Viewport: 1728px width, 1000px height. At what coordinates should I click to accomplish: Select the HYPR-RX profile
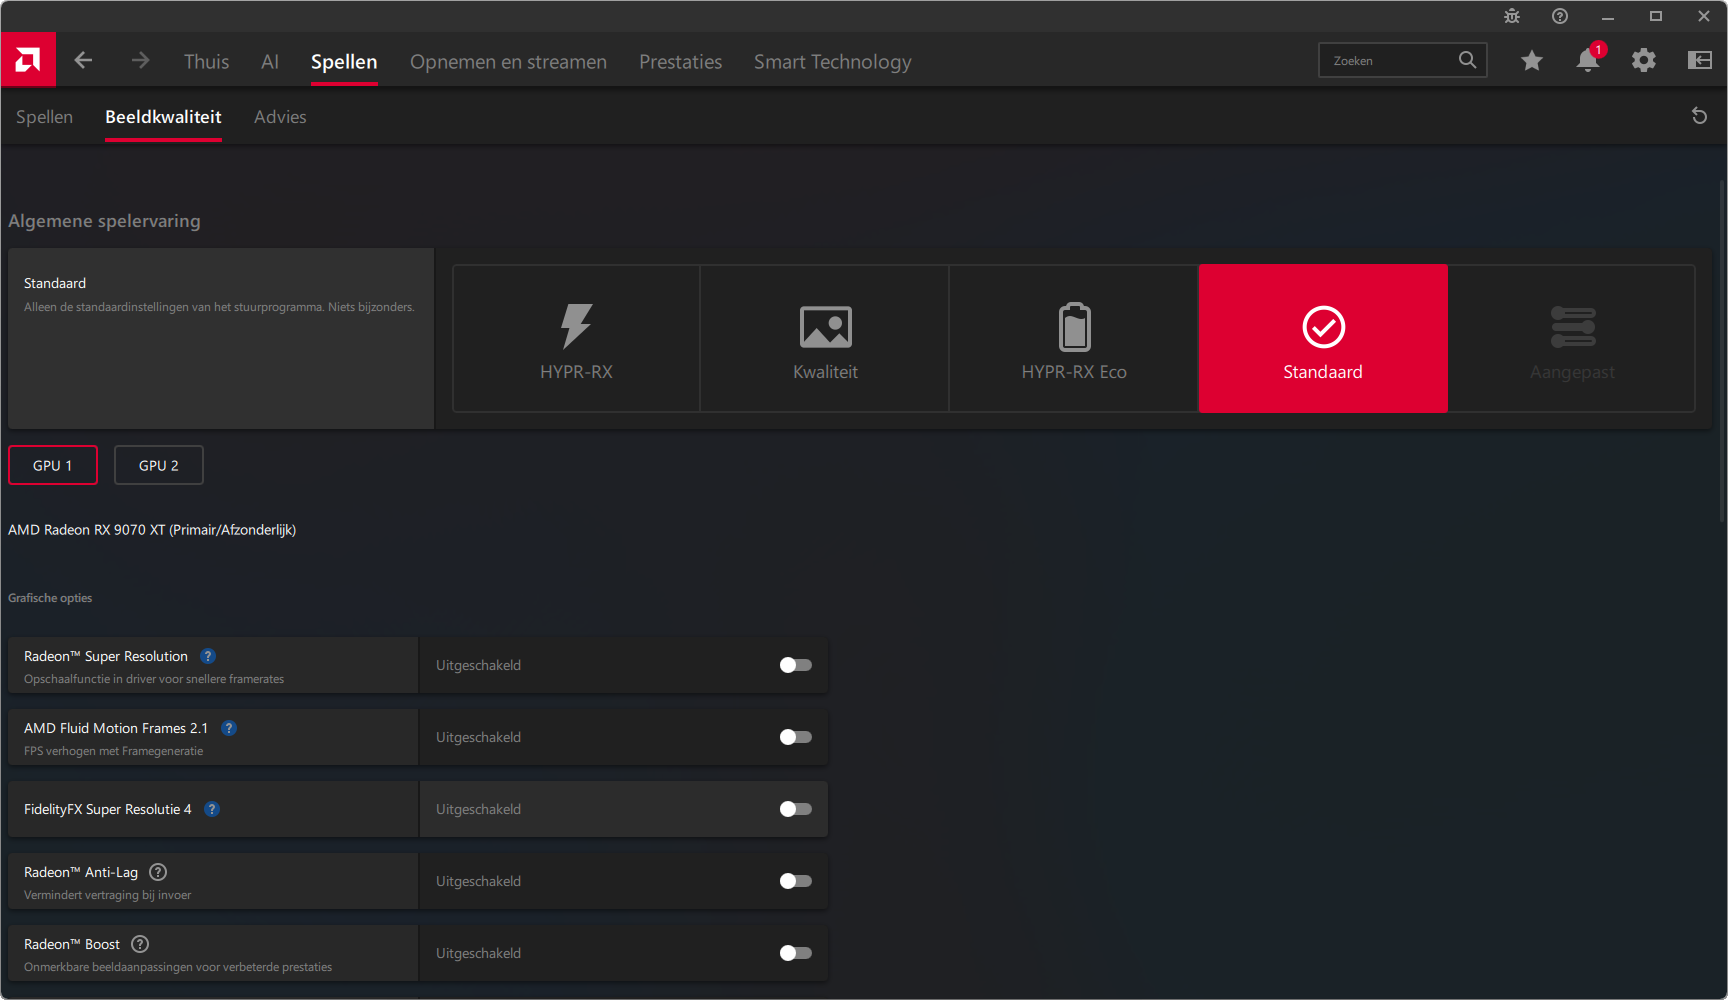click(576, 339)
